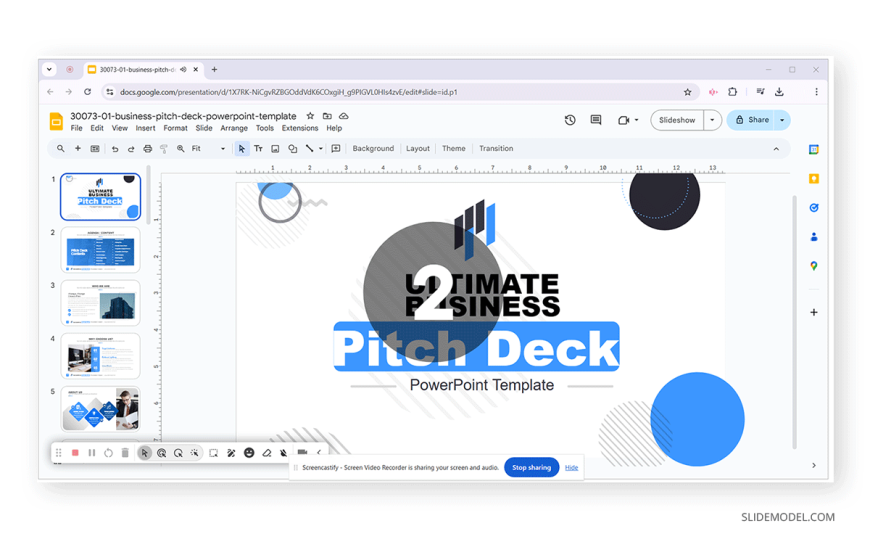This screenshot has width=870, height=539.
Task: Expand Line tool dropdown arrow
Action: [321, 149]
